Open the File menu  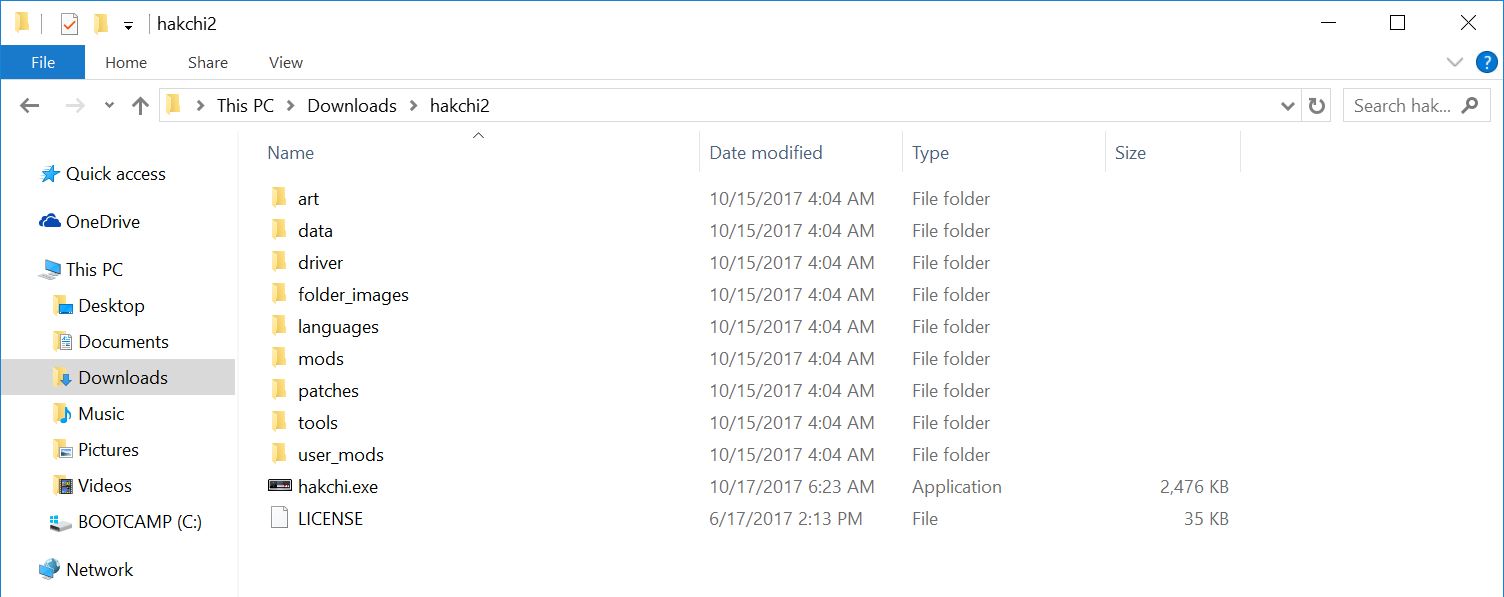tap(43, 62)
